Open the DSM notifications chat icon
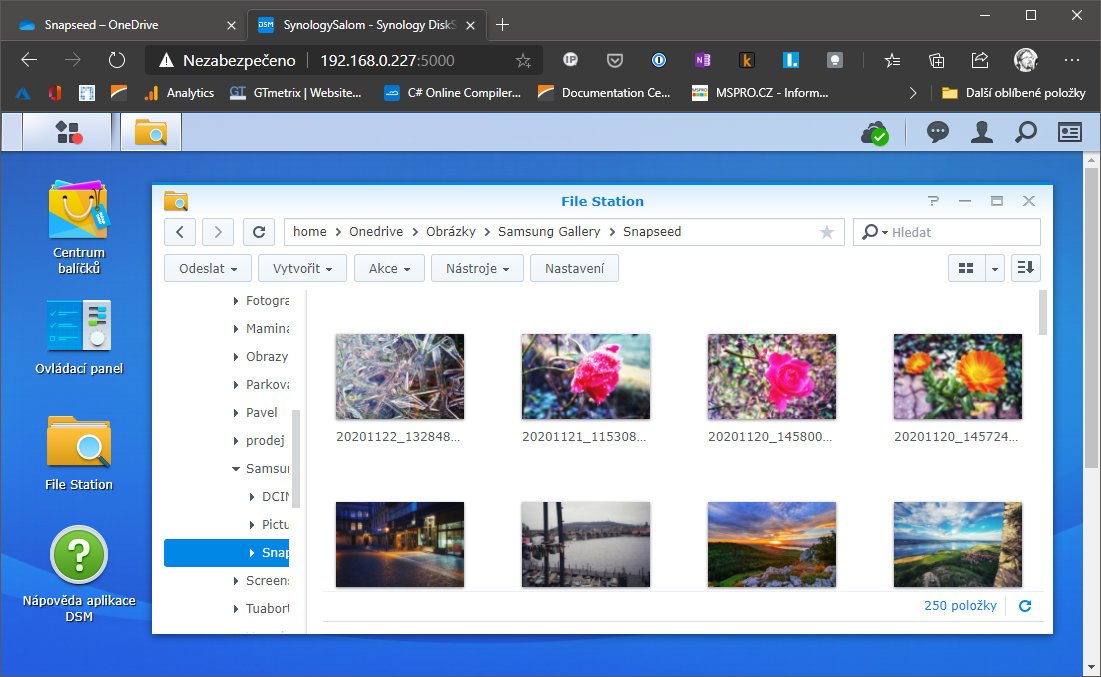The height and width of the screenshot is (677, 1101). [937, 132]
